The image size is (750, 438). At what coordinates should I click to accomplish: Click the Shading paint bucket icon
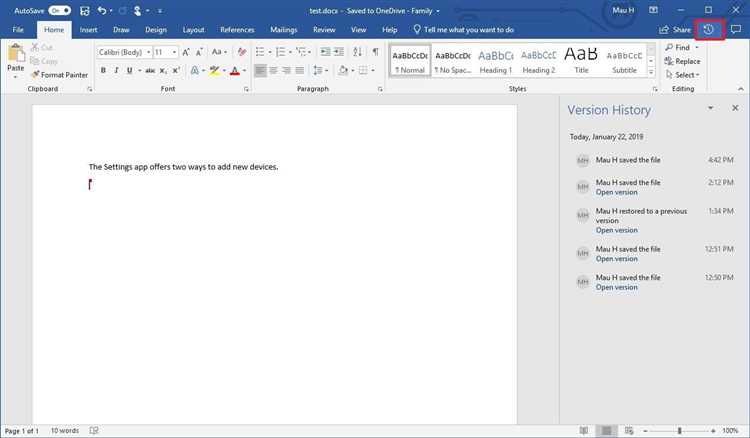(343, 70)
